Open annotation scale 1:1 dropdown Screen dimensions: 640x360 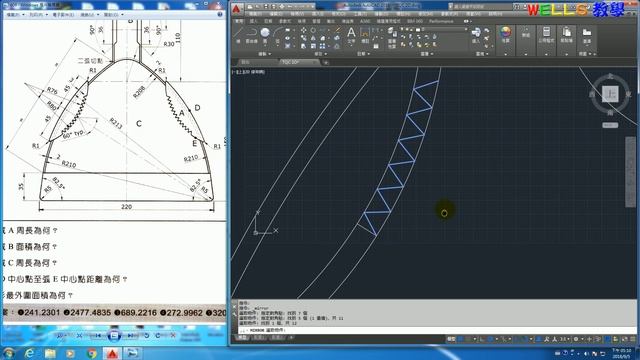click(x=564, y=339)
